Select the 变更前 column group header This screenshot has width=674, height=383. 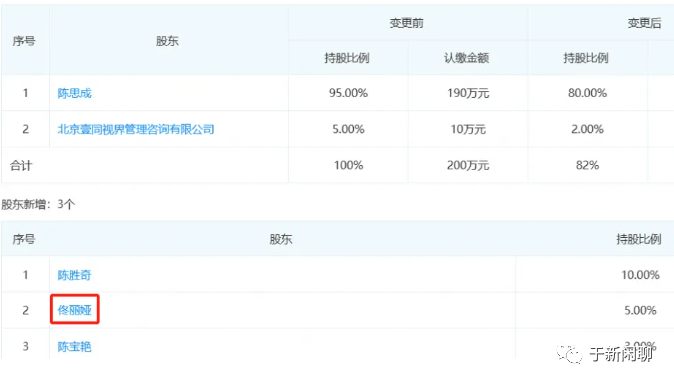(407, 23)
